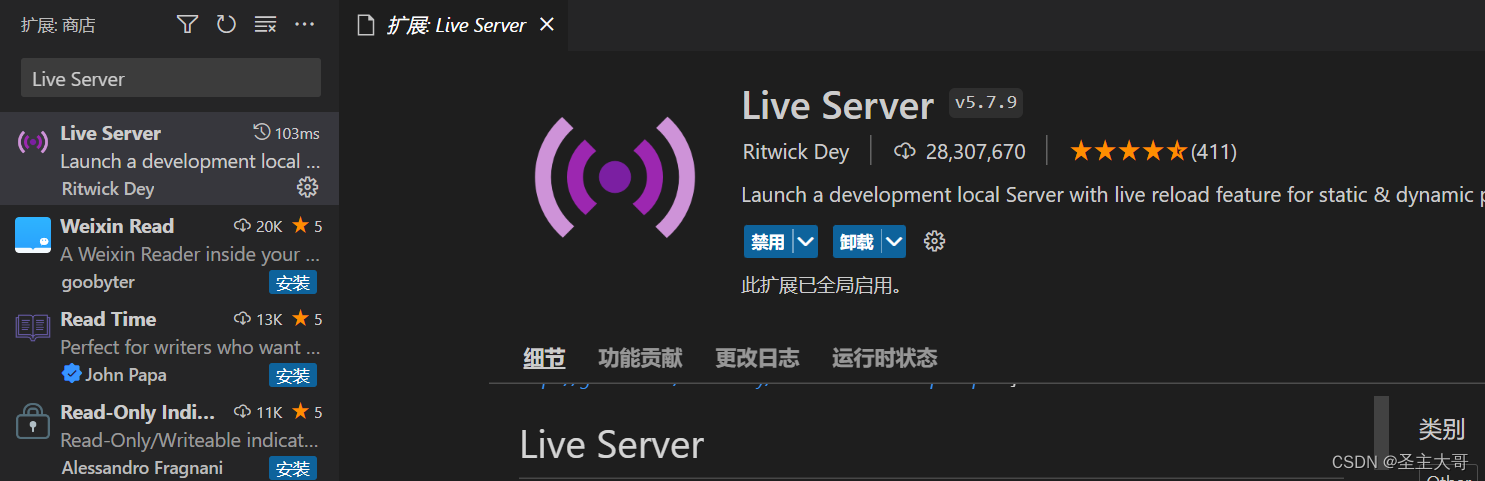Click the 禁用 disable button

(768, 242)
